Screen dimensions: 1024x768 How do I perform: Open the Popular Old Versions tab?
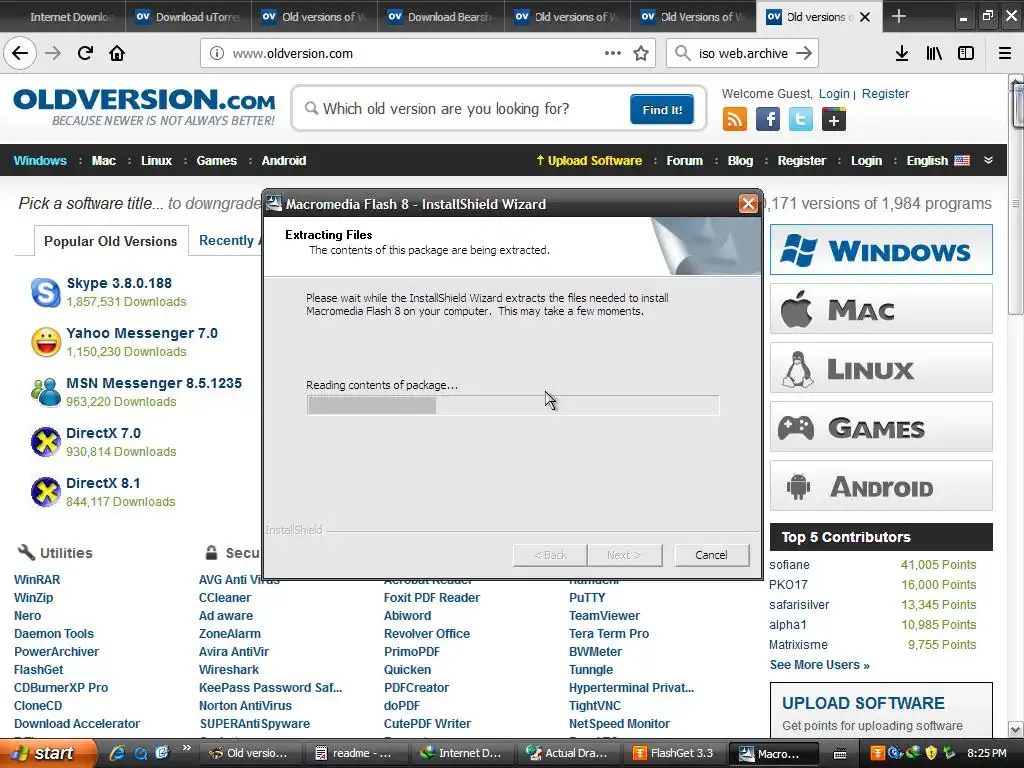[x=110, y=241]
